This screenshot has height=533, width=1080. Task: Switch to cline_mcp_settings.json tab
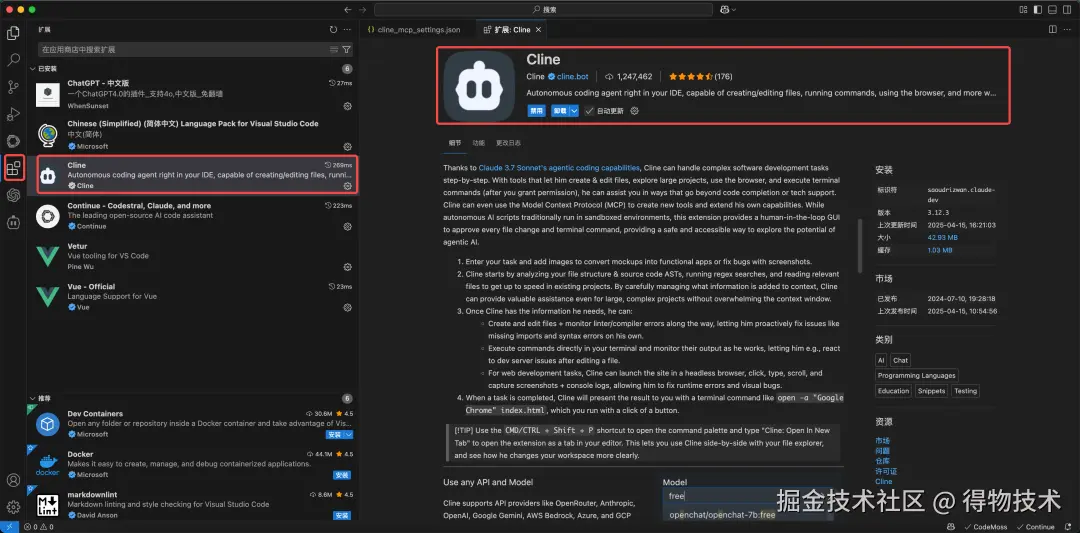point(413,30)
